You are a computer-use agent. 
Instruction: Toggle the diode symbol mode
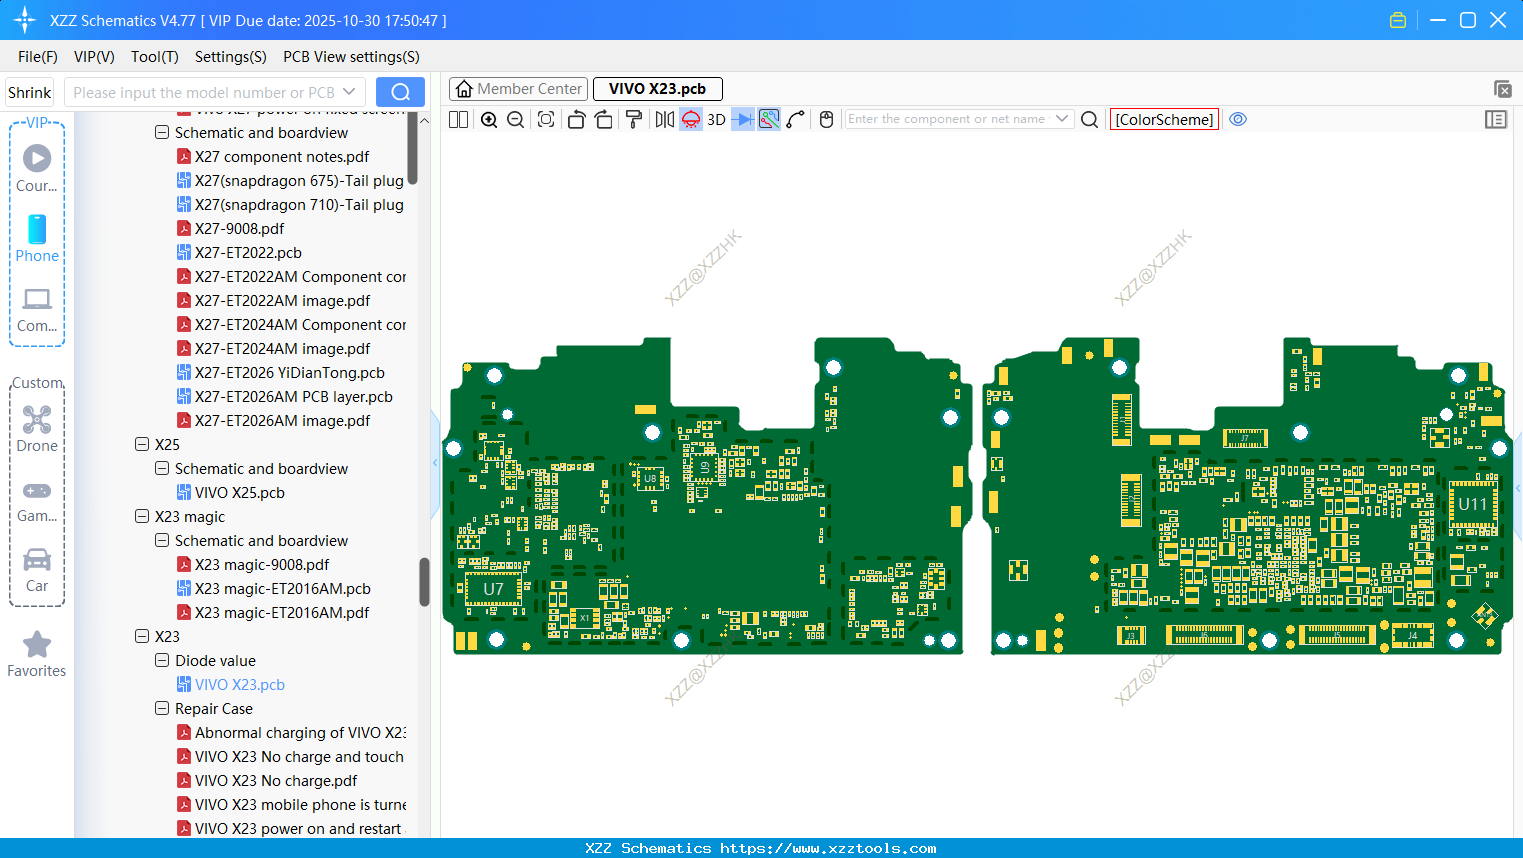742,120
